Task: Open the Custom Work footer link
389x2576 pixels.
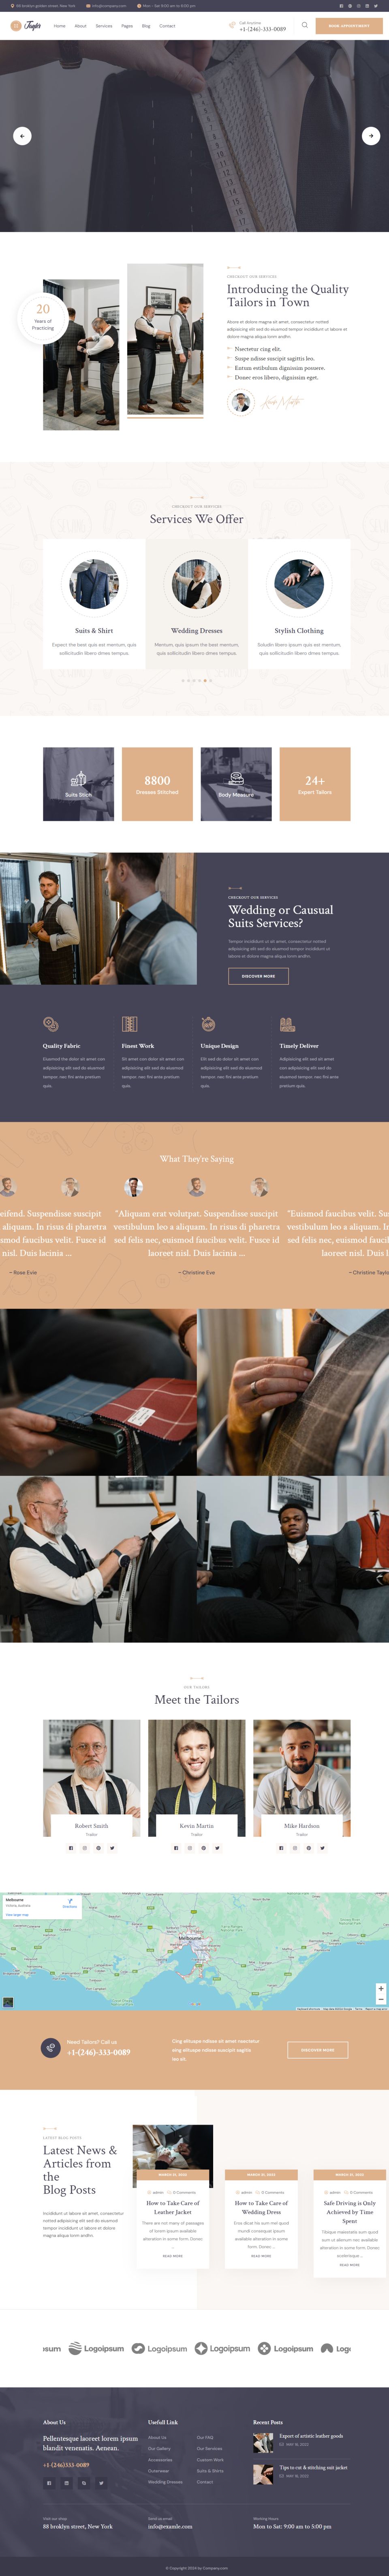Action: [210, 2460]
